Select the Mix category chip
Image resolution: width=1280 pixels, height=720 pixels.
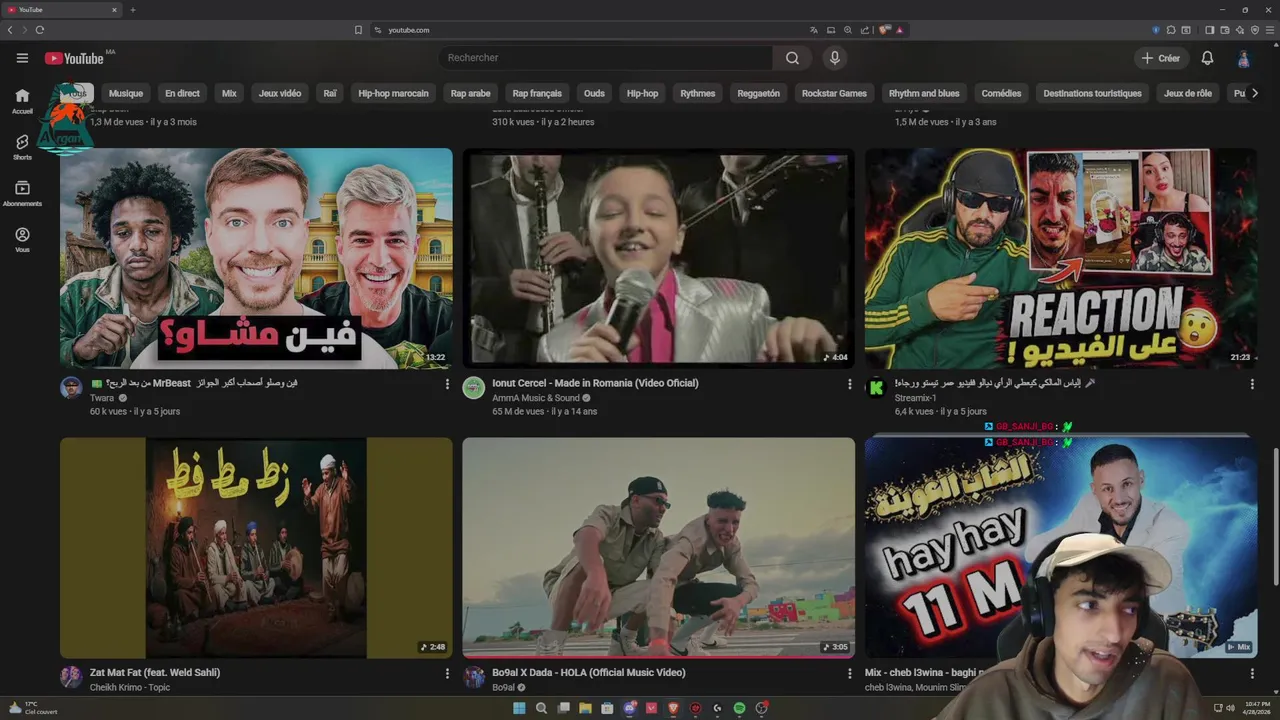229,93
